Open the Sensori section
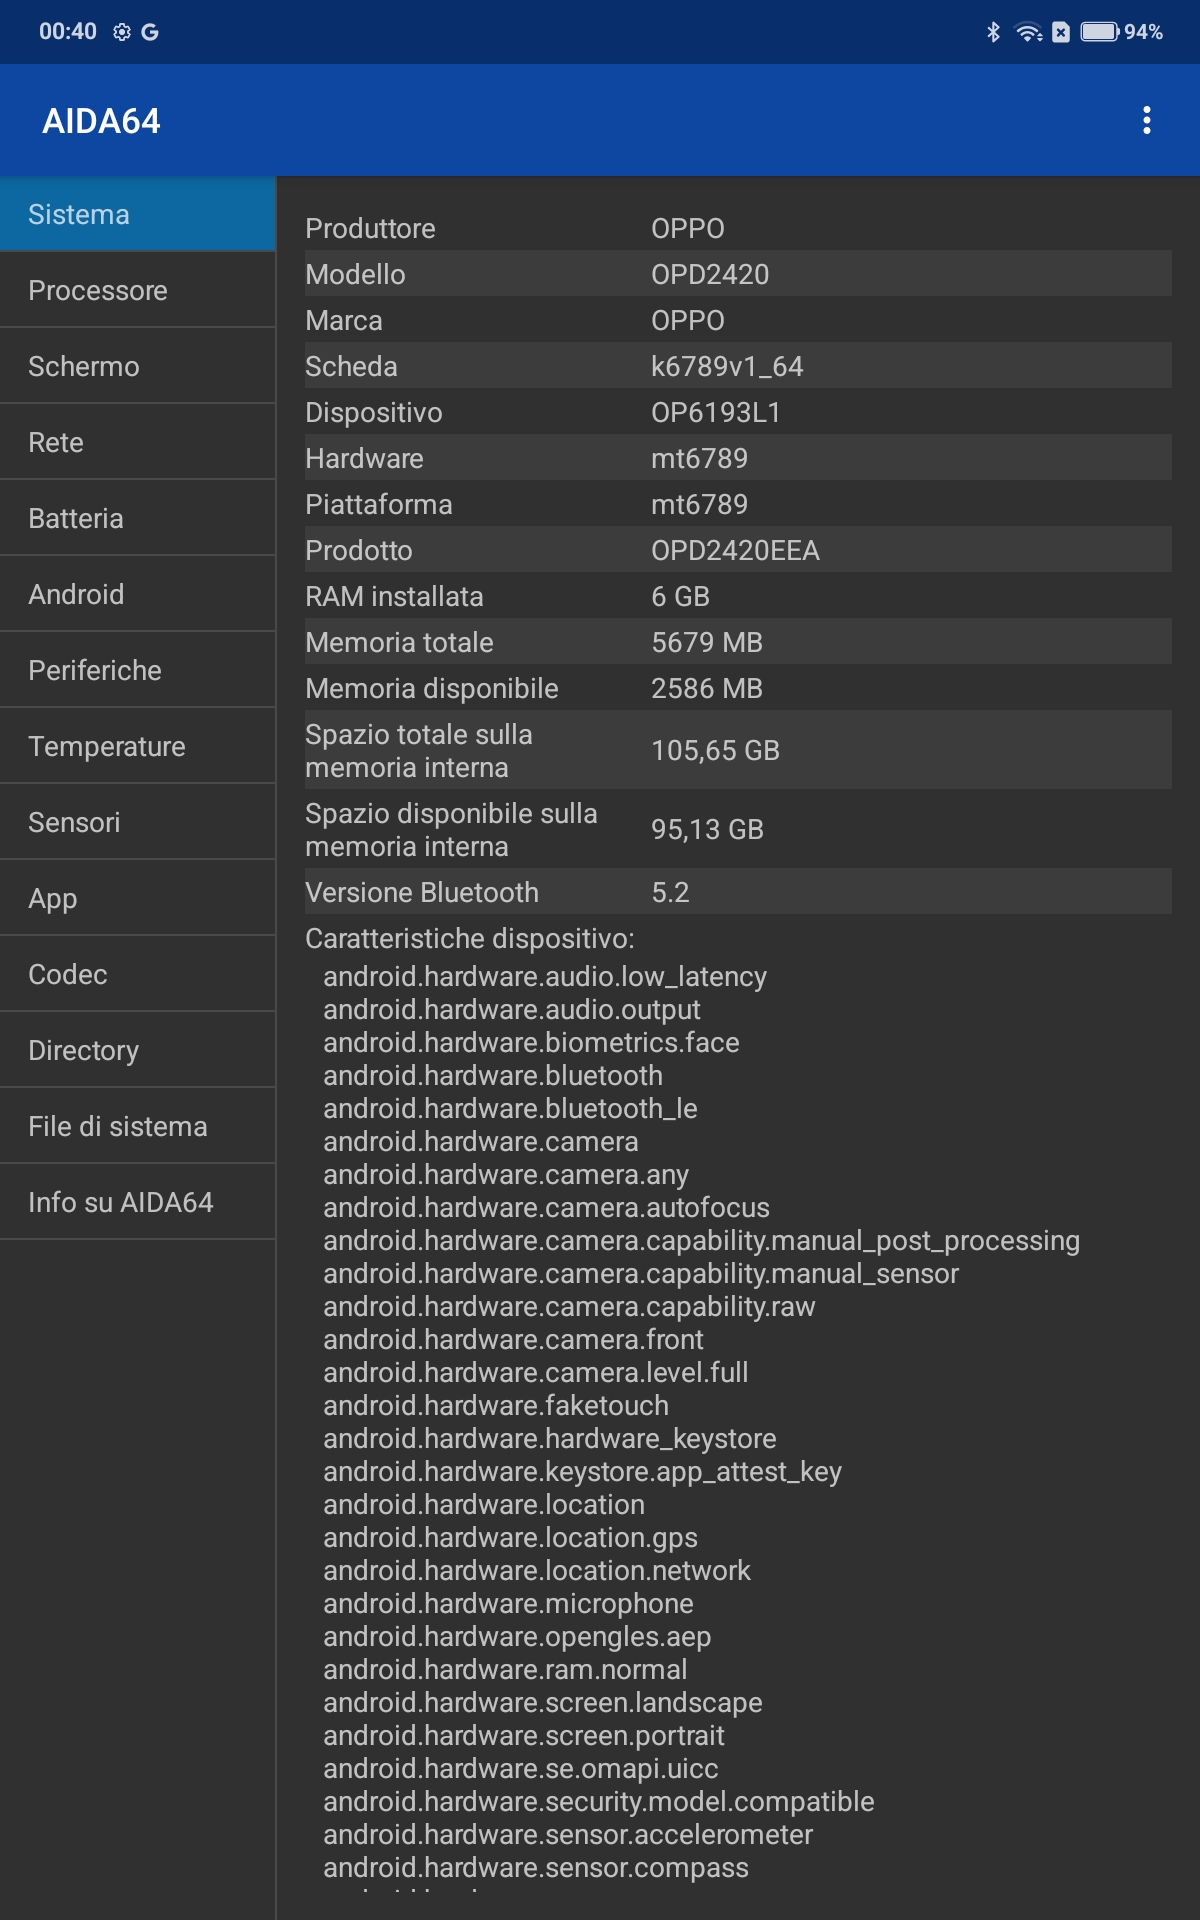Screen dimensions: 1200x1920 tap(138, 822)
